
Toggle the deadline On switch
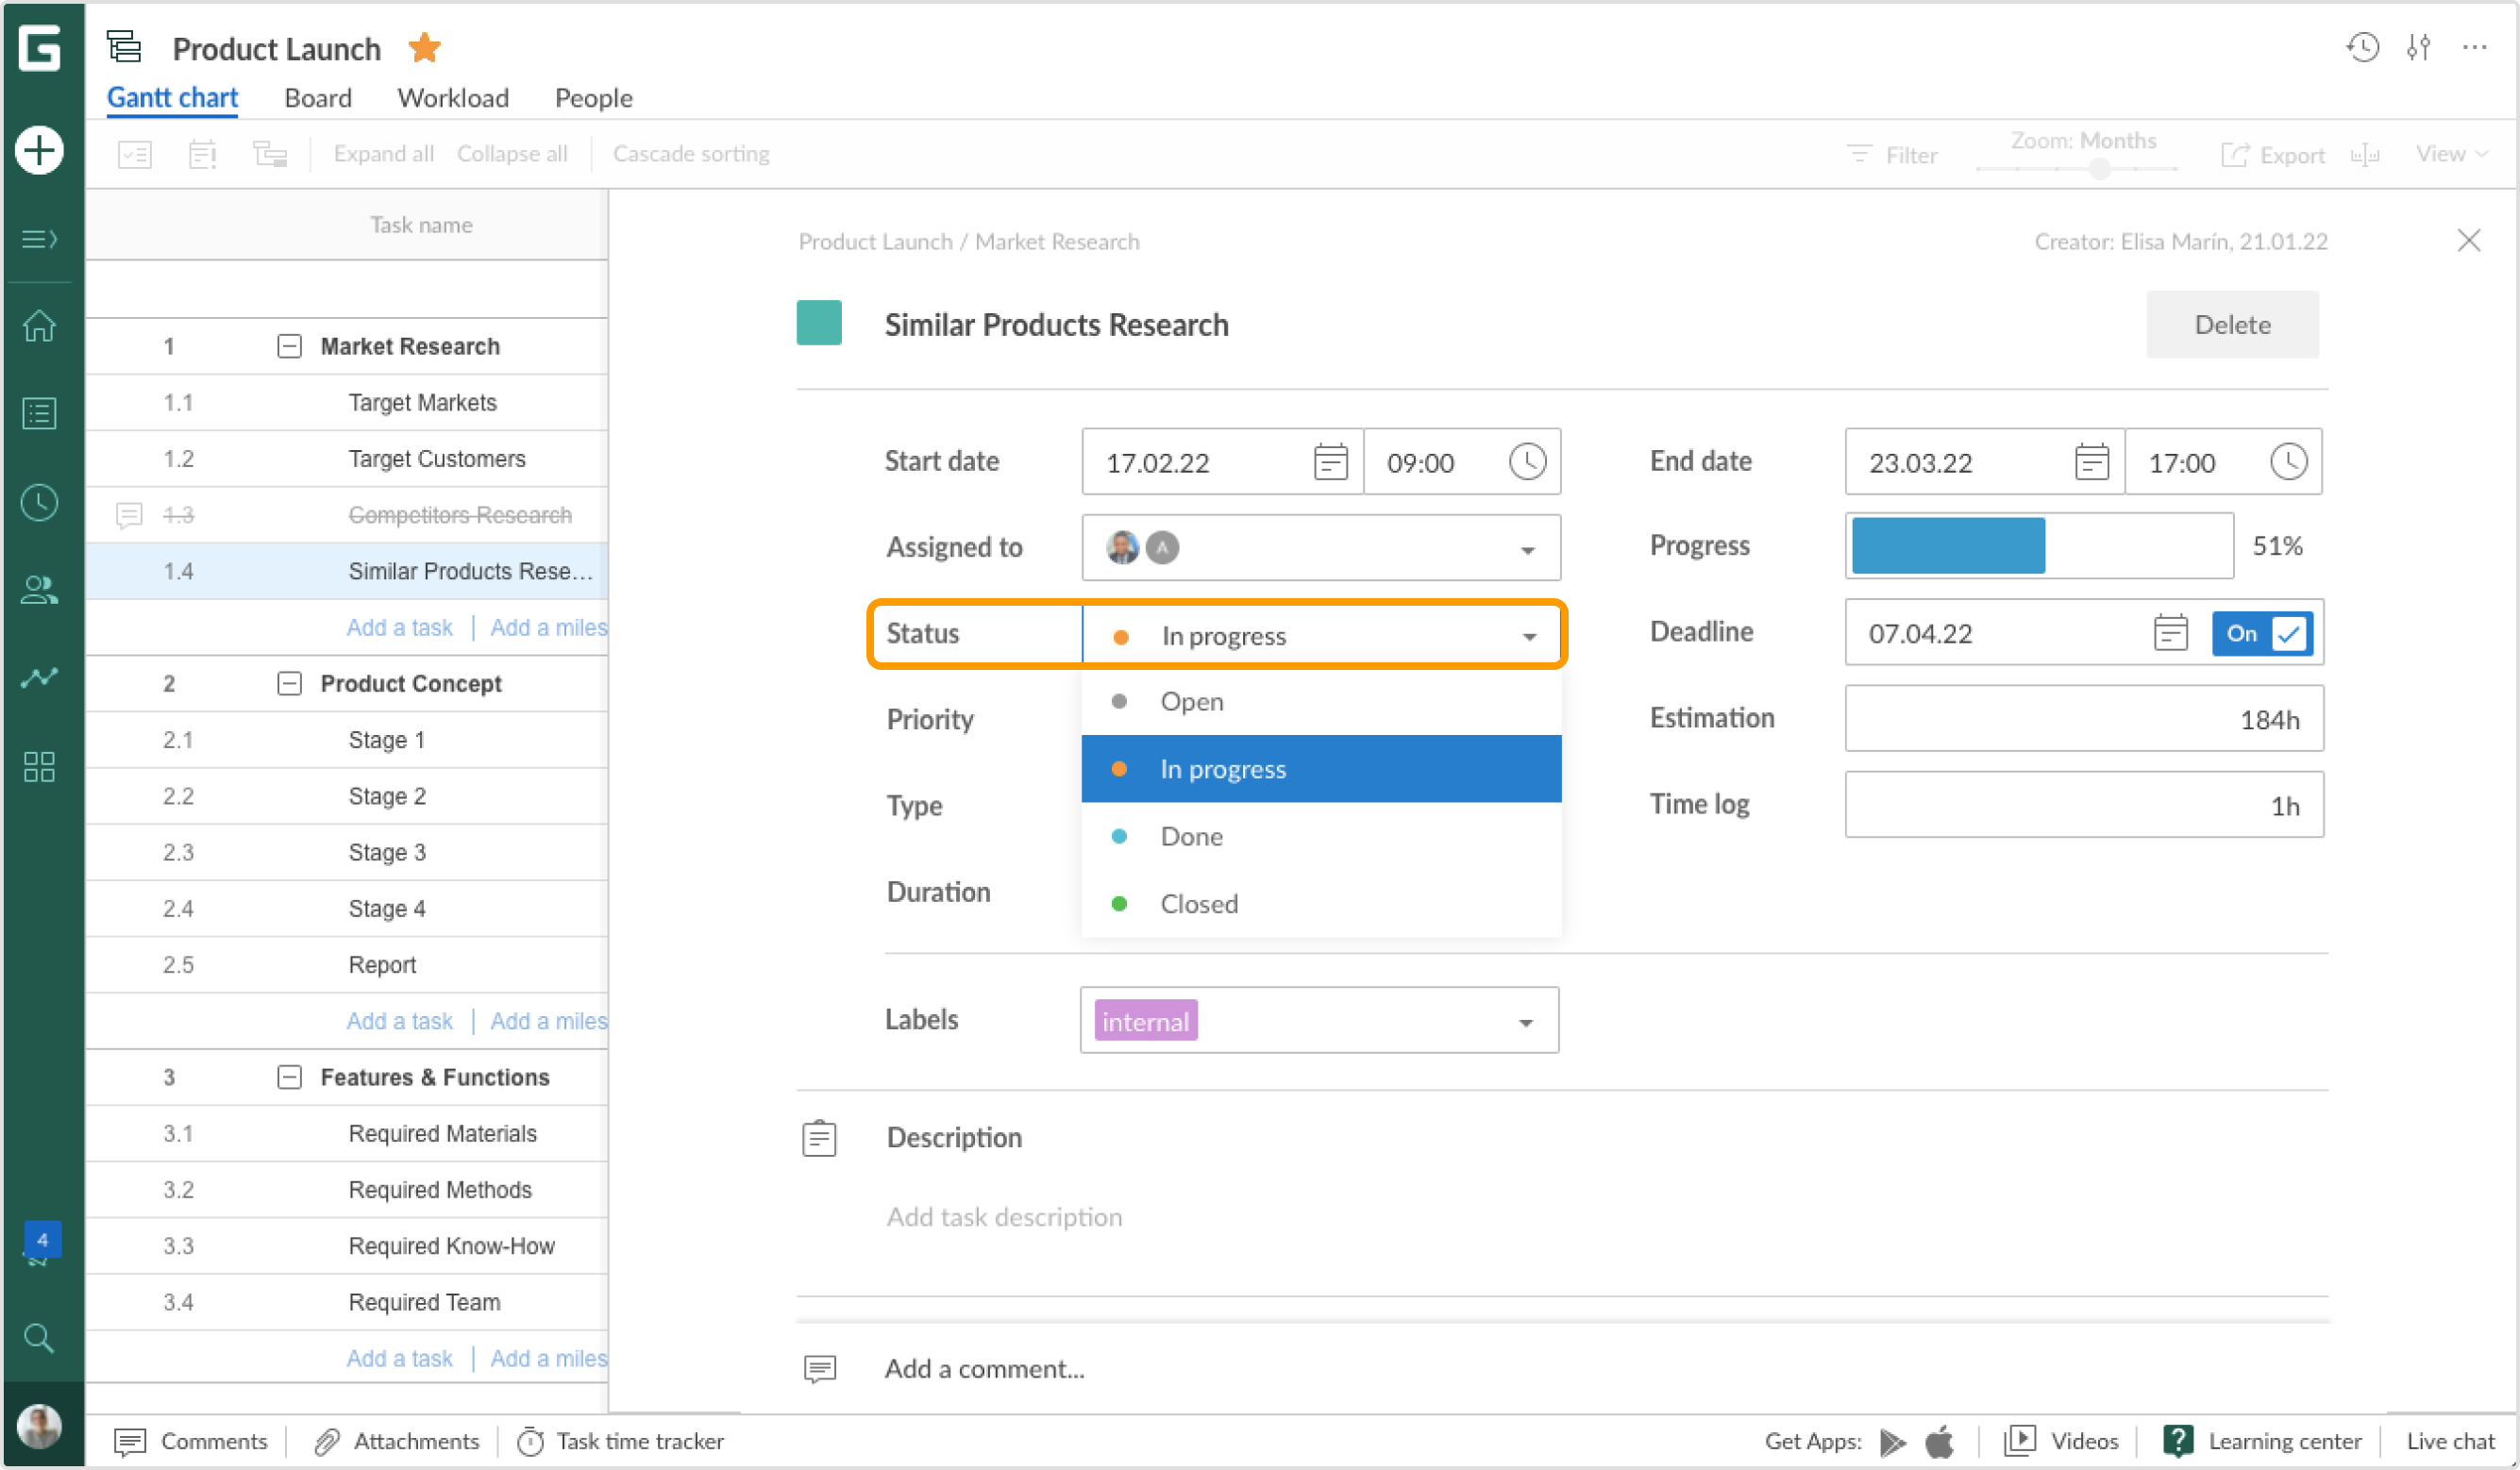tap(2261, 633)
